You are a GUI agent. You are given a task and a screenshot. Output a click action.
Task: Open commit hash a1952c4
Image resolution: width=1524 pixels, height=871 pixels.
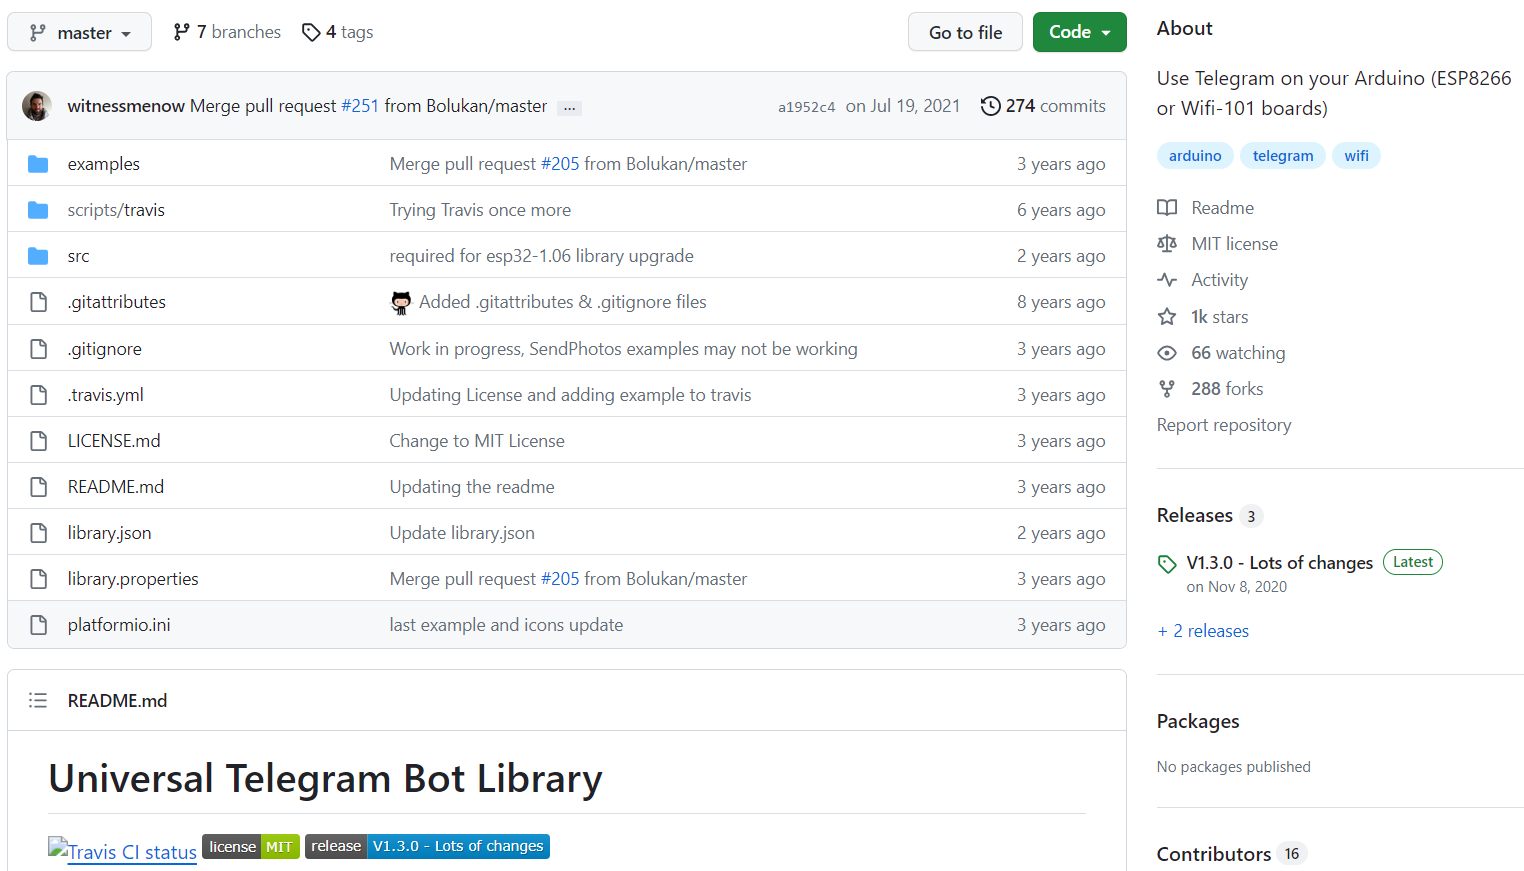(x=806, y=107)
